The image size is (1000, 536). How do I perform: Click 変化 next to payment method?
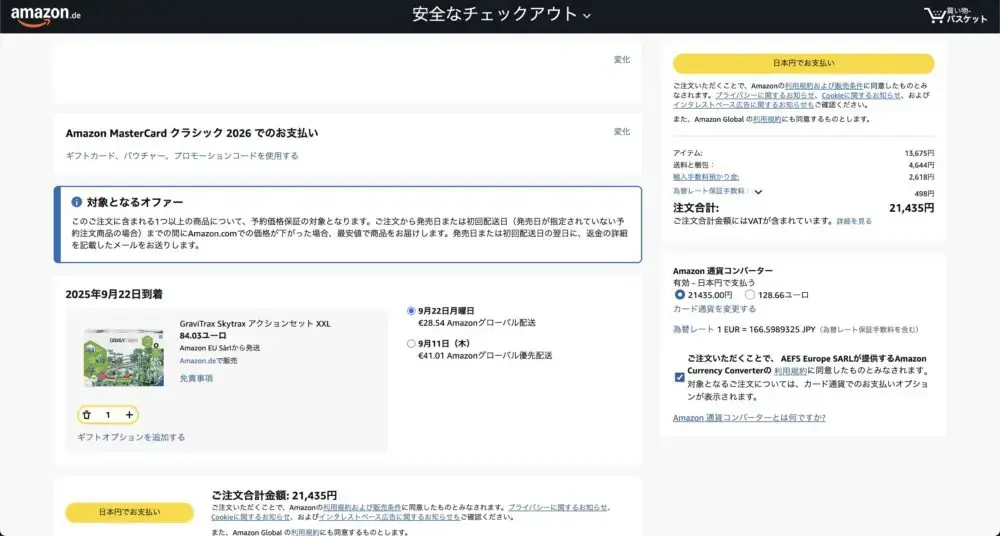pos(622,131)
